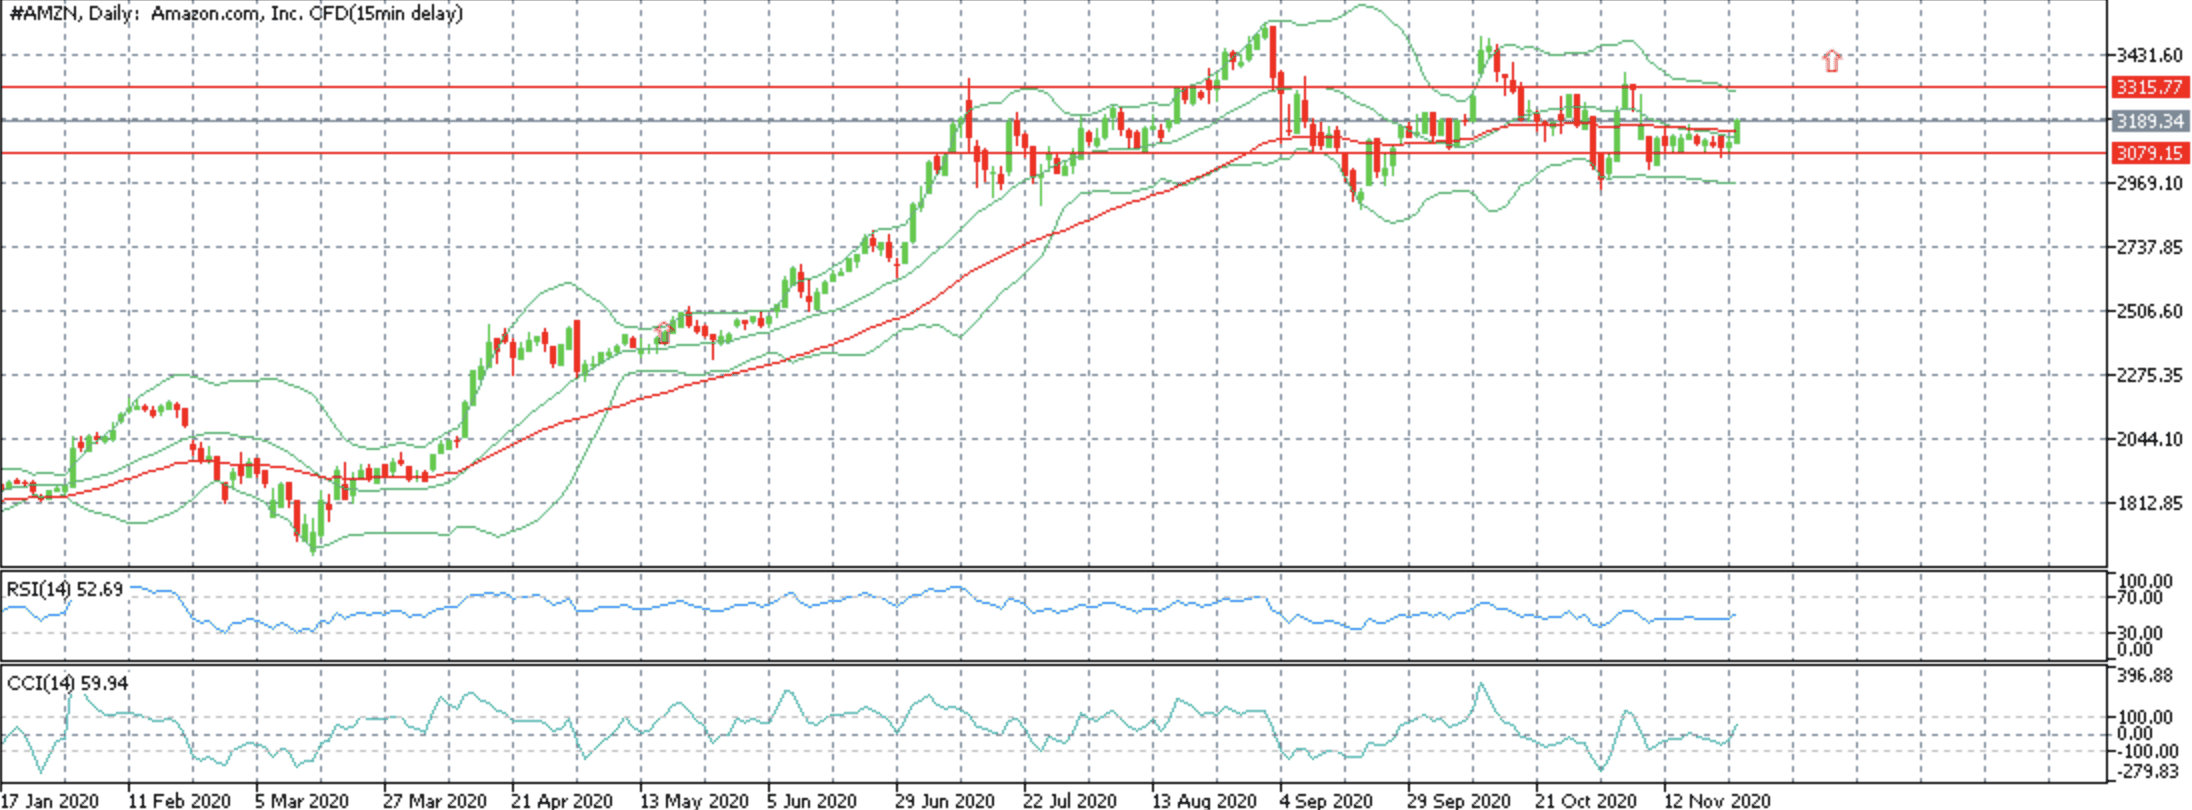Viewport: 2192px width, 810px height.
Task: Click the RSI(14) 52.69 indicator label
Action: point(65,589)
